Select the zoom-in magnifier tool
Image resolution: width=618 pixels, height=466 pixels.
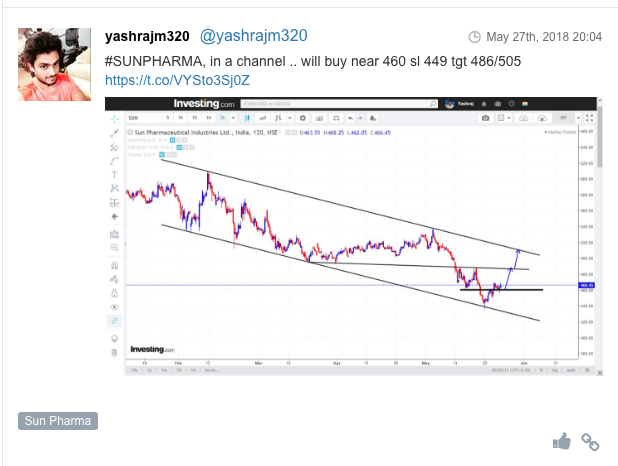click(114, 248)
